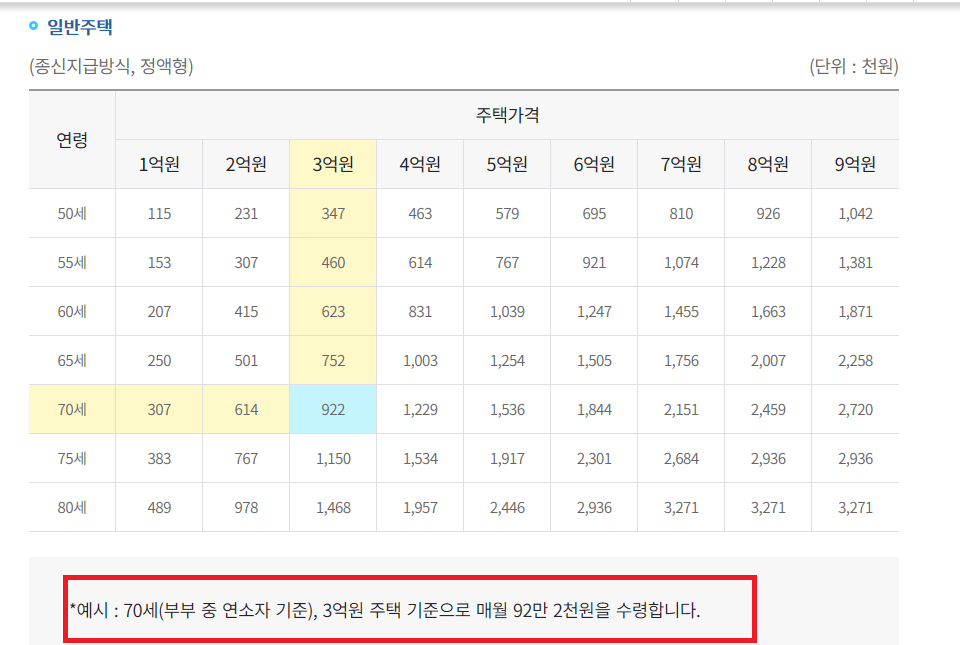This screenshot has width=960, height=645.
Task: Click the highlighted value 623
Action: (x=333, y=311)
